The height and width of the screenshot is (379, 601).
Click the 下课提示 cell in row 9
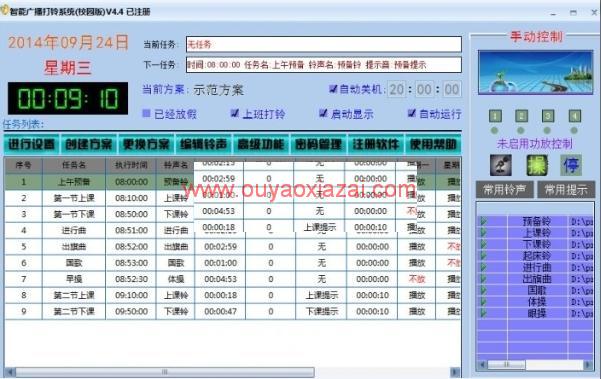322,311
